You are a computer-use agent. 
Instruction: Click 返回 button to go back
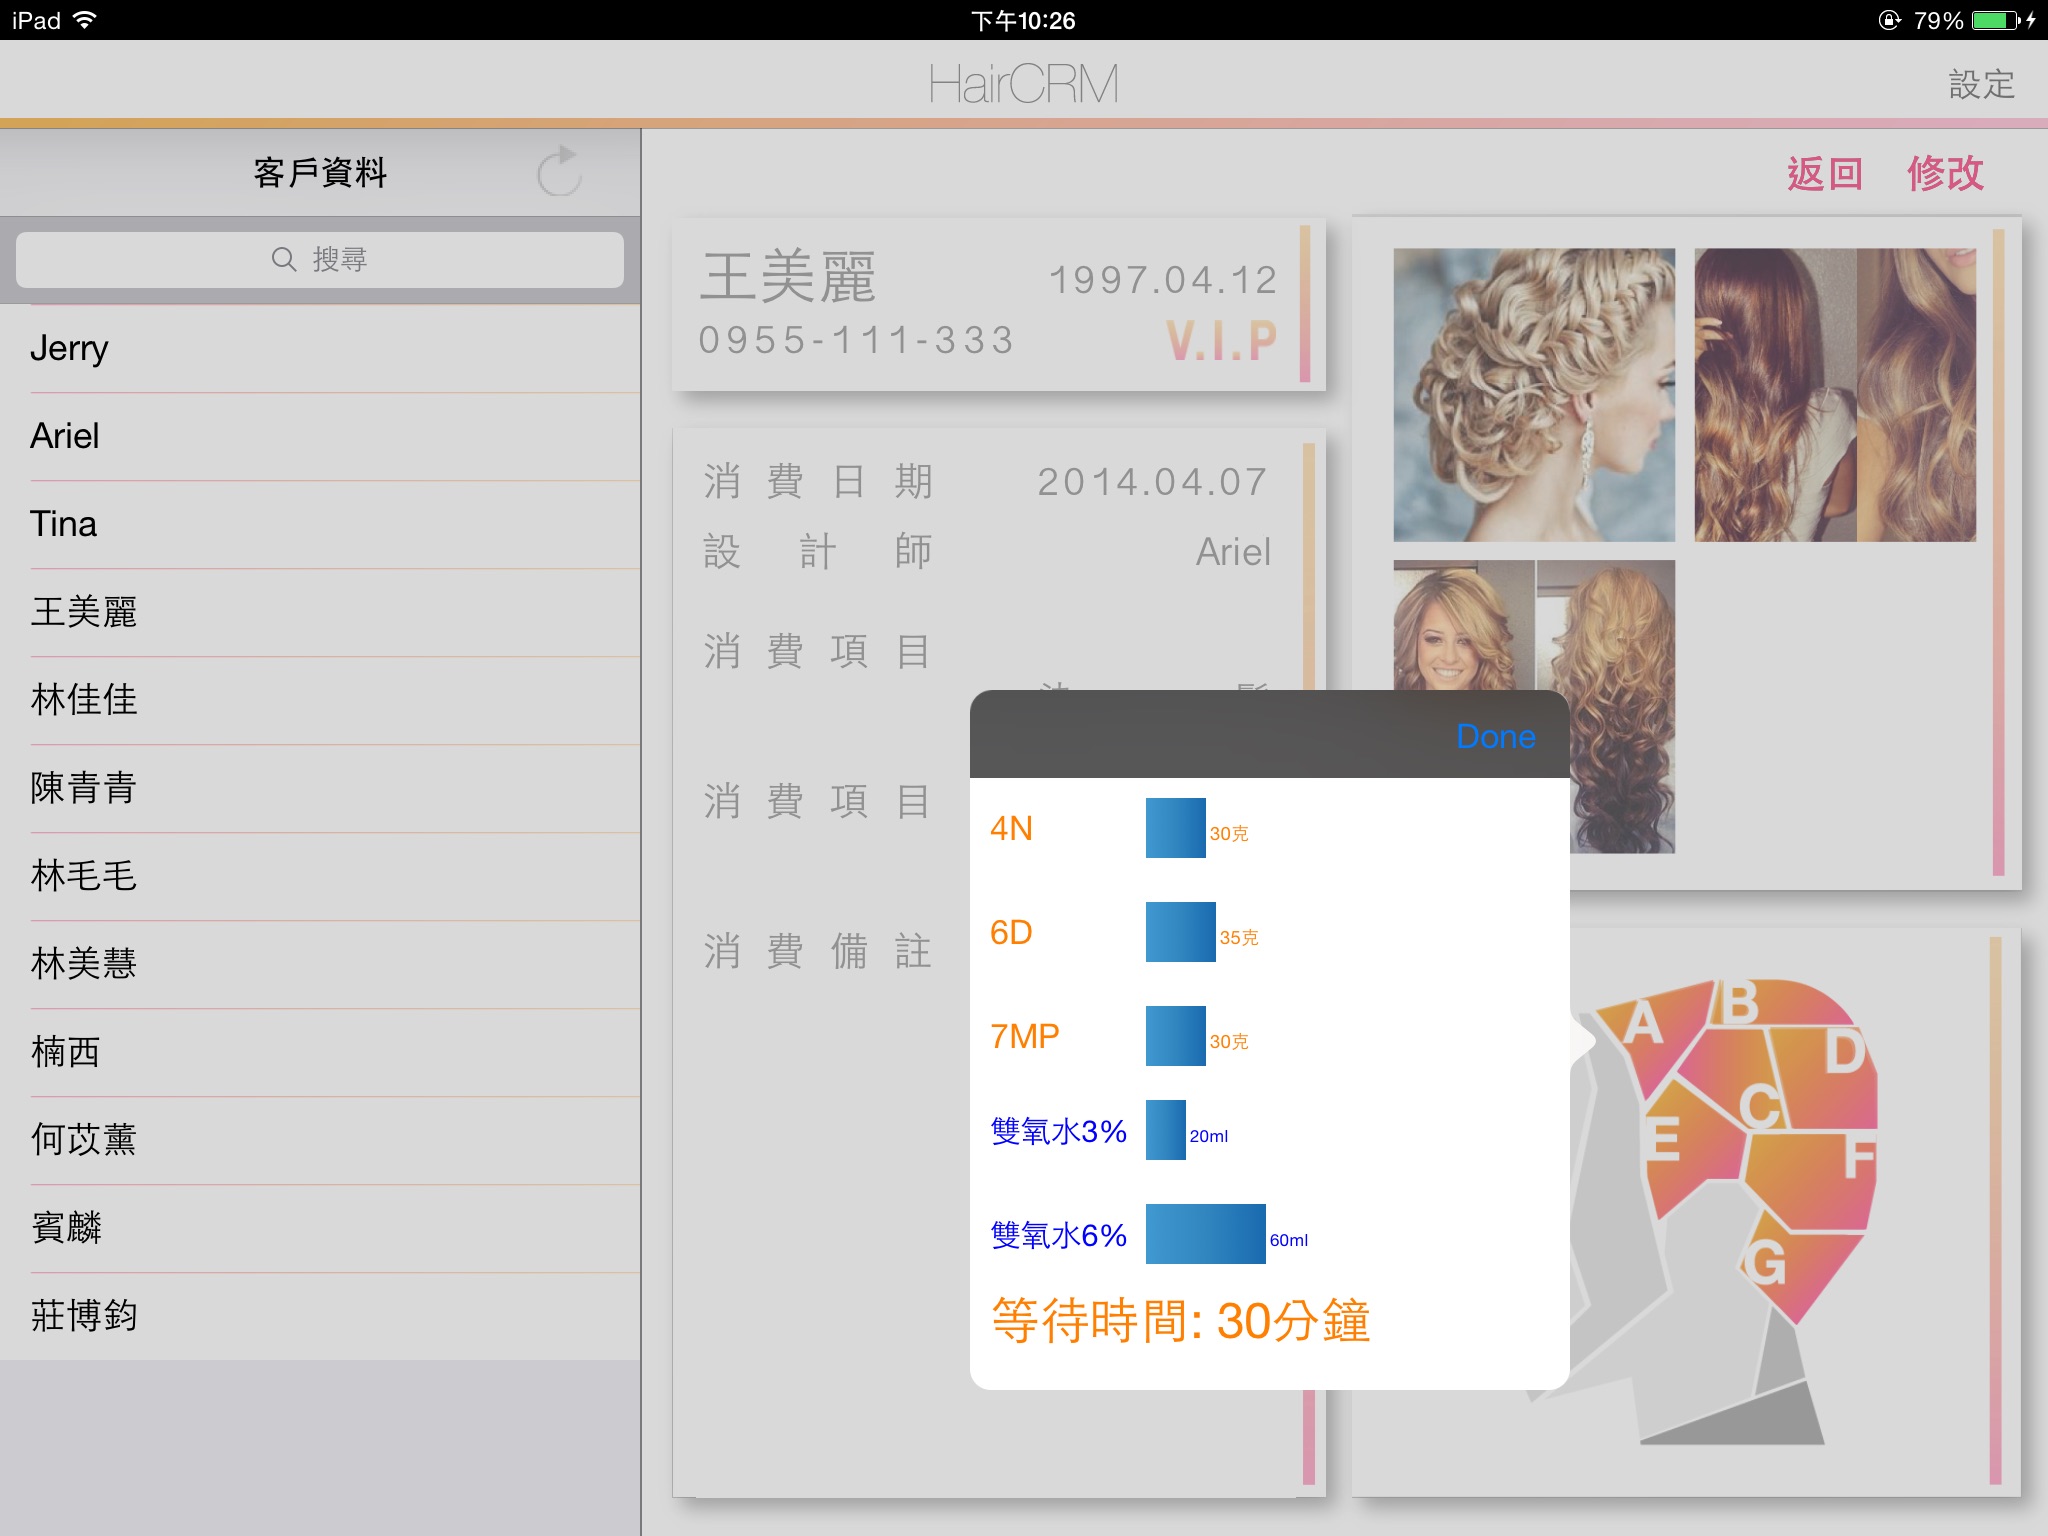1819,176
